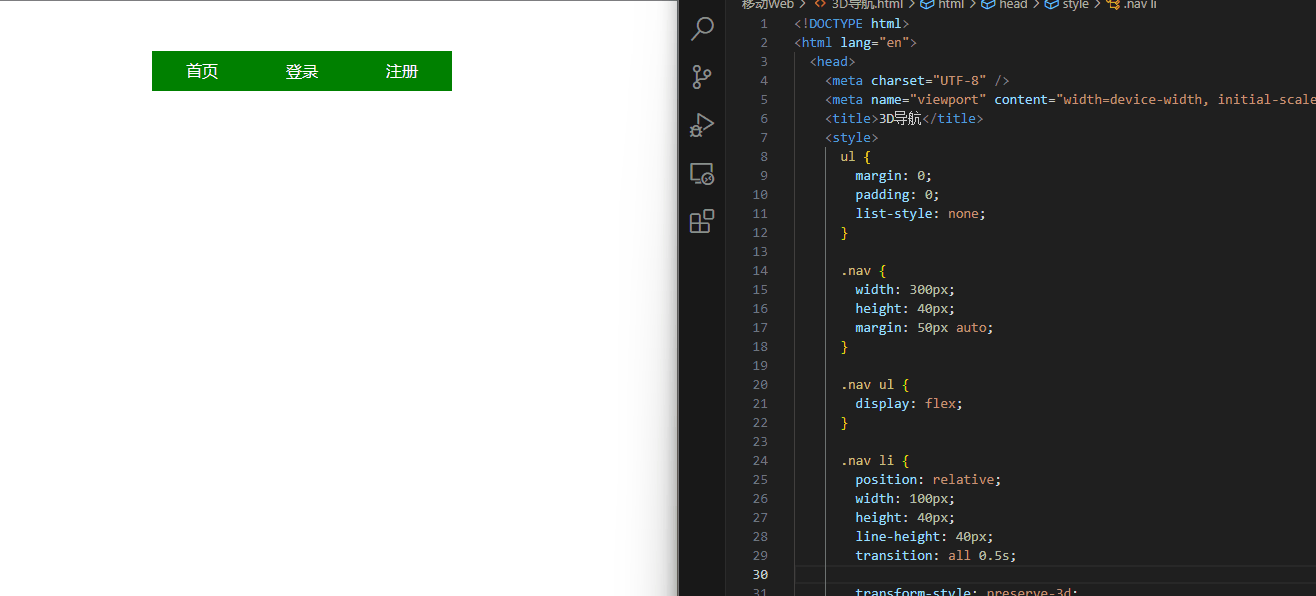Click the 'list-style: none' declaration
The width and height of the screenshot is (1316, 596).
point(920,214)
